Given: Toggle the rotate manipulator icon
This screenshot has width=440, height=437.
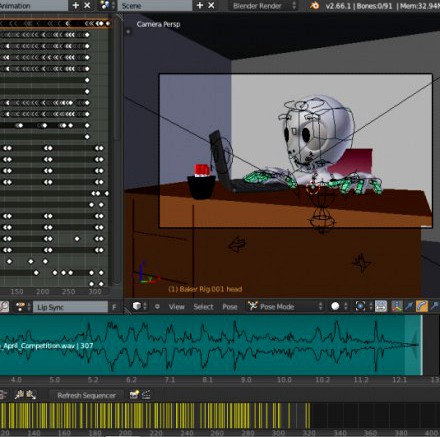Looking at the screenshot, I should pyautogui.click(x=422, y=306).
